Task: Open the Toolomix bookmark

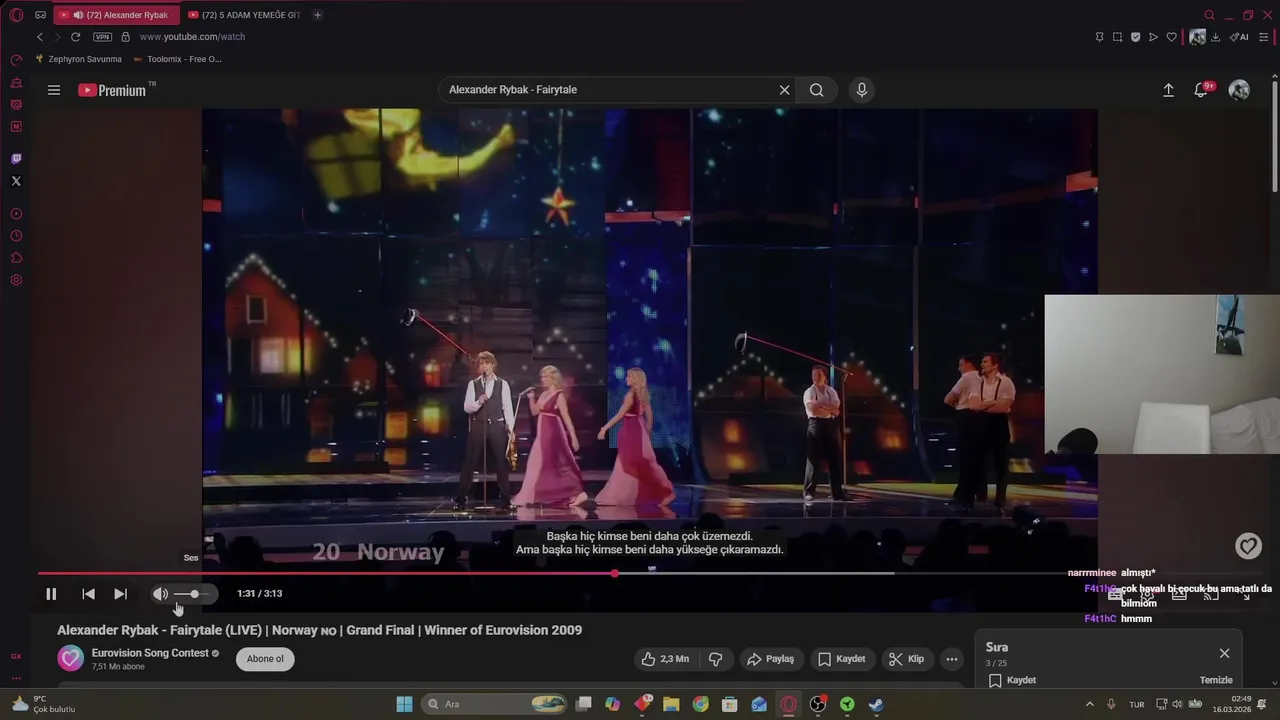Action: click(178, 59)
